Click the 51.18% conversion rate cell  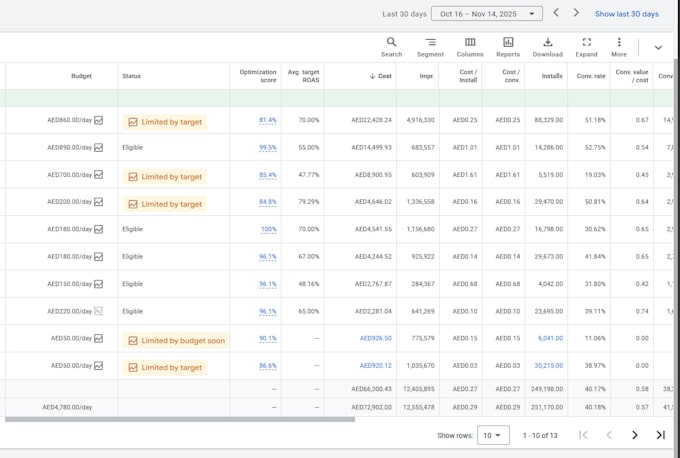click(x=595, y=120)
